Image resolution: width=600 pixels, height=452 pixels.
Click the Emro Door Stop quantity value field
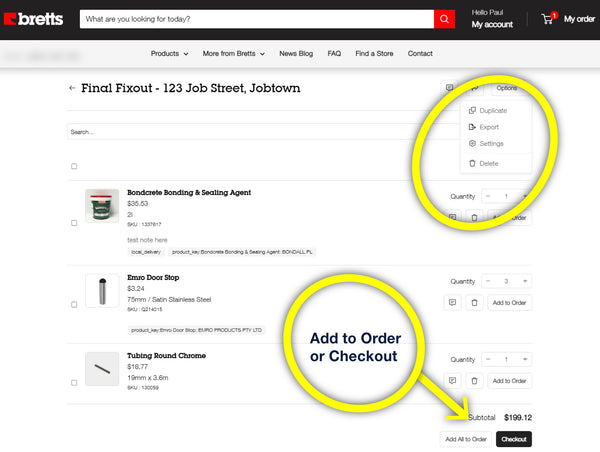click(506, 281)
